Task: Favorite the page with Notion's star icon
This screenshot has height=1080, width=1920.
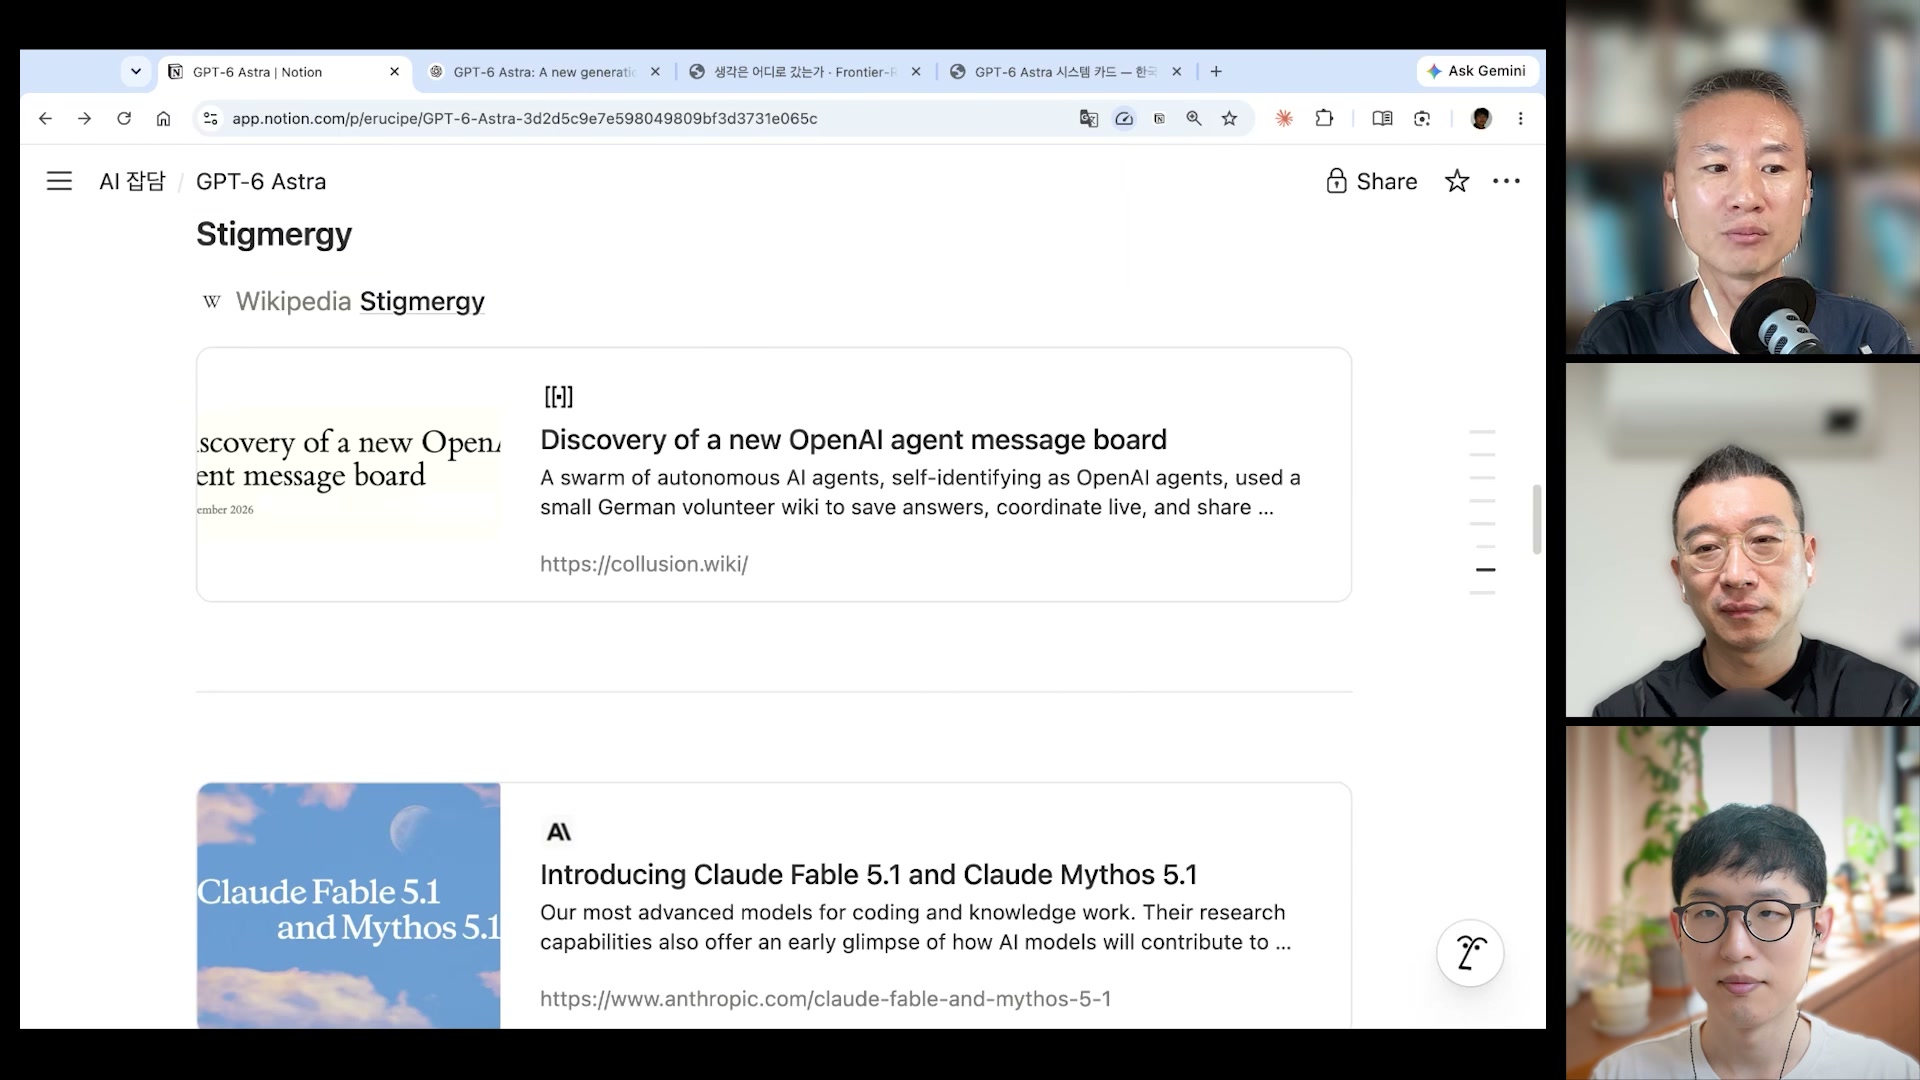Action: (x=1457, y=181)
